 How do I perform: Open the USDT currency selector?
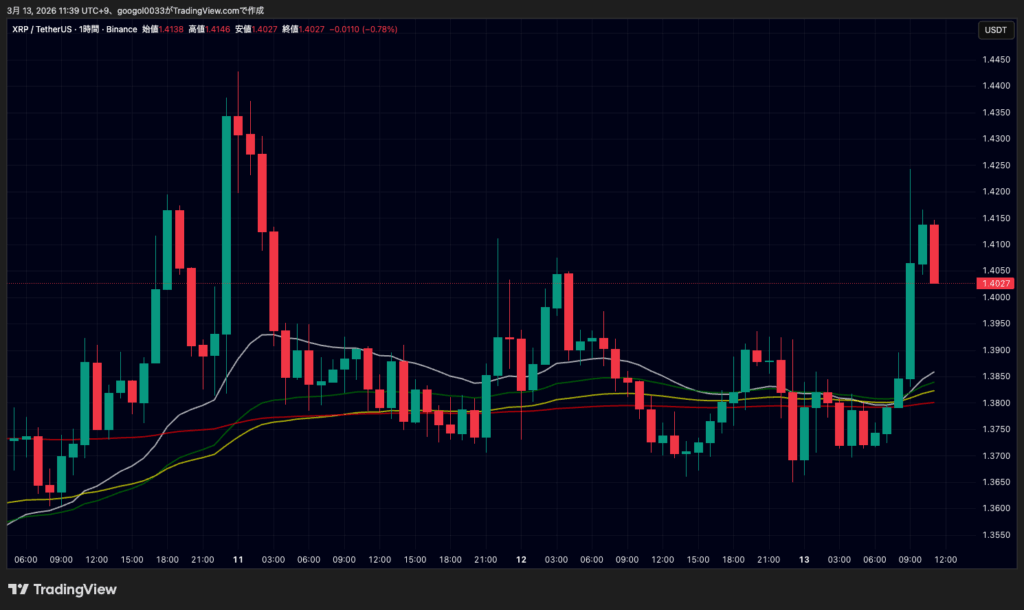point(995,30)
